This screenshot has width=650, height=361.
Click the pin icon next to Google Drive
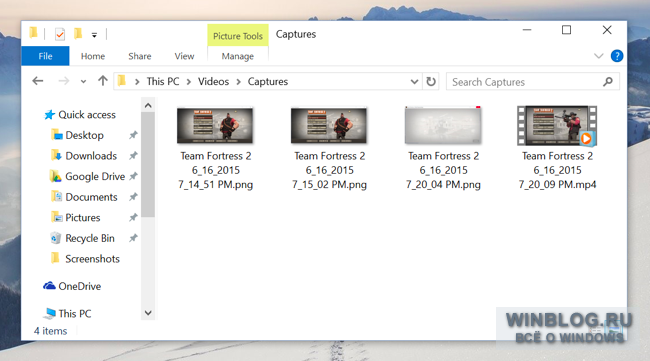[x=133, y=177]
